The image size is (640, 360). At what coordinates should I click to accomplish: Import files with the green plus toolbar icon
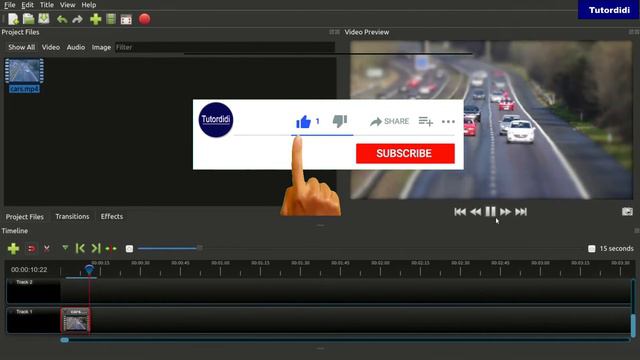[x=96, y=19]
